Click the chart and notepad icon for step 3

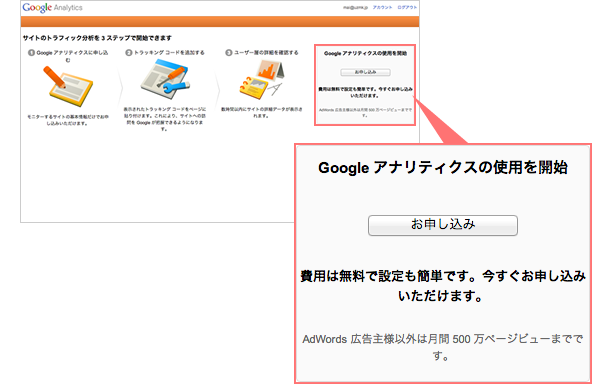pos(262,80)
